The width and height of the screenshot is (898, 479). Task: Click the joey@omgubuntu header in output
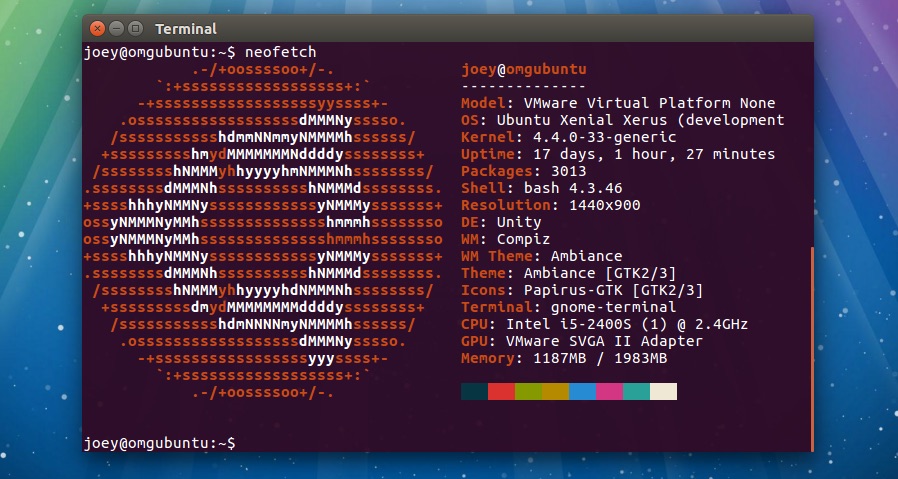click(x=524, y=69)
